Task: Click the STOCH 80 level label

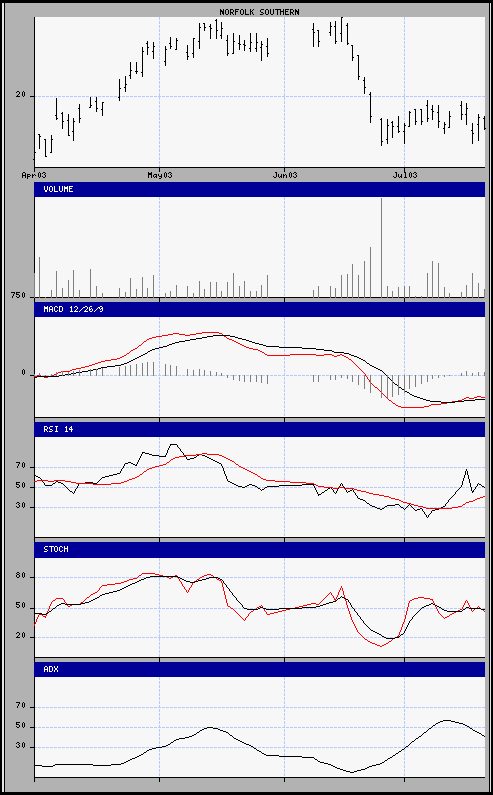Action: click(x=20, y=577)
